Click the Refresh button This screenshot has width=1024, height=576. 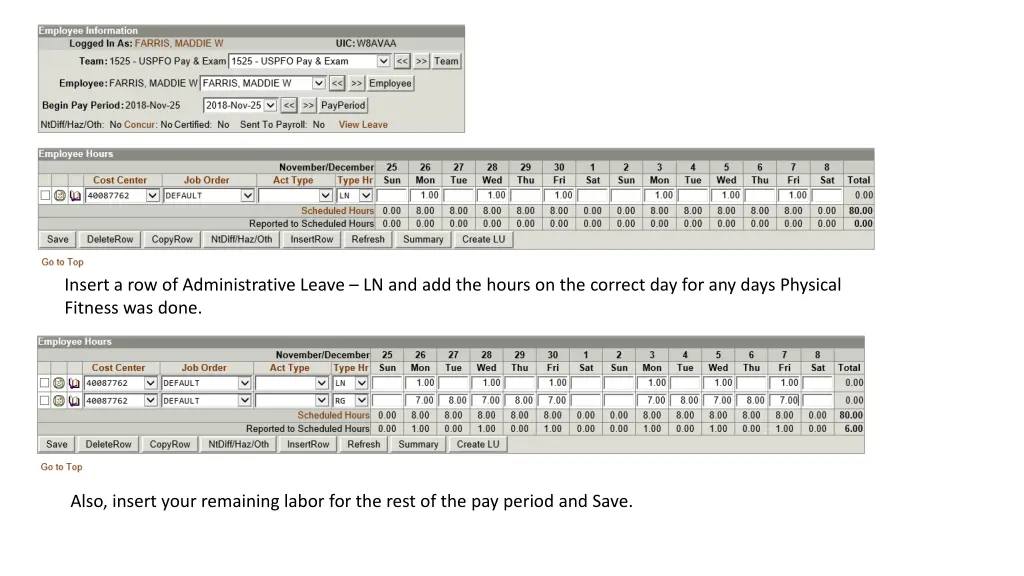(x=368, y=239)
